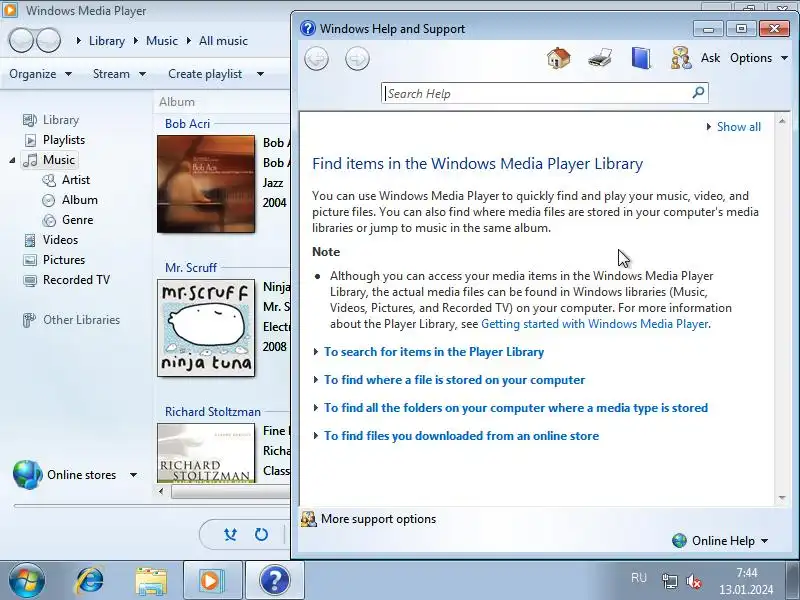This screenshot has width=800, height=600.
Task: Expand 'To find all the folders' section
Action: 516,408
